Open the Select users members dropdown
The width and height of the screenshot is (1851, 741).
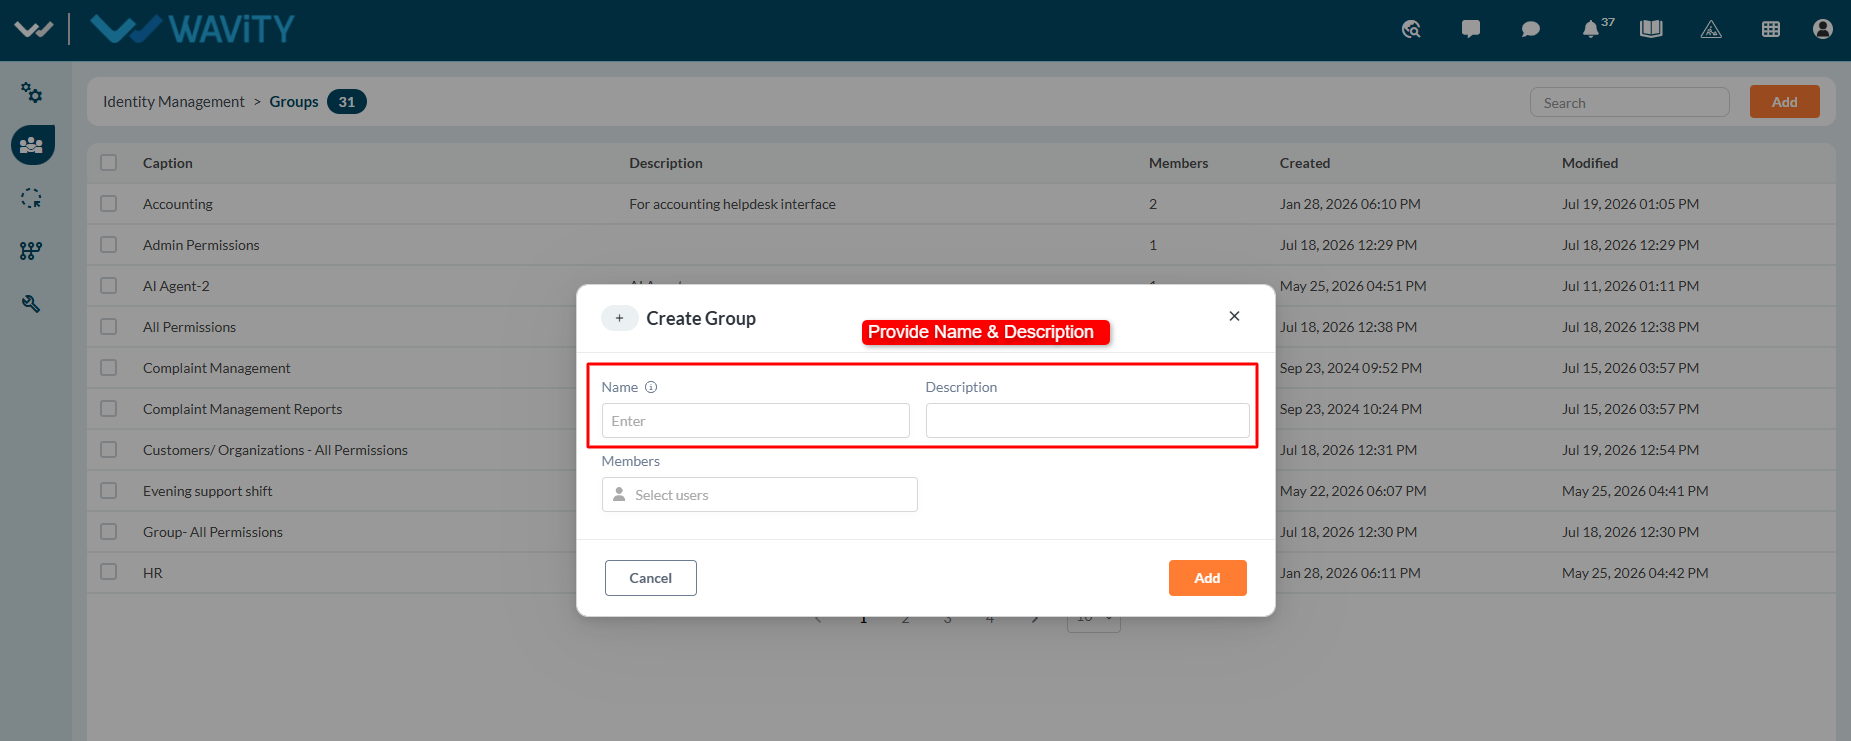(x=759, y=495)
